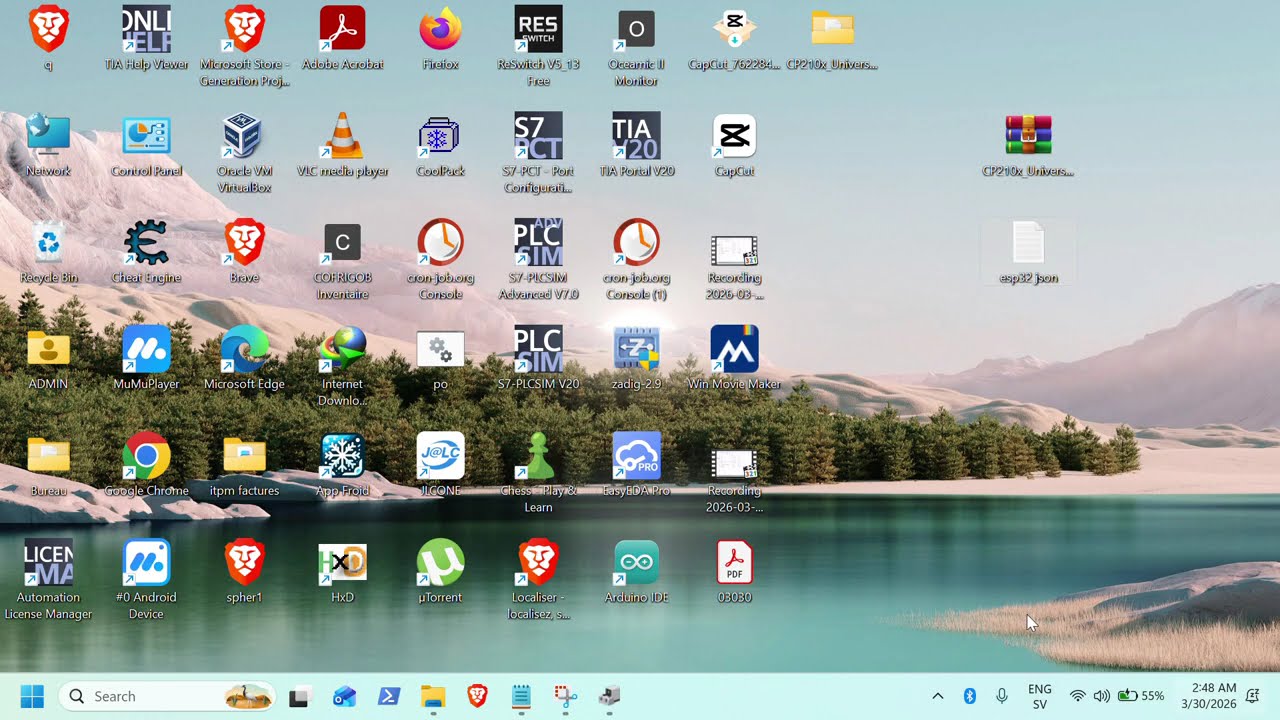Click the taskbar Search box
The height and width of the screenshot is (720, 1280).
(x=167, y=696)
